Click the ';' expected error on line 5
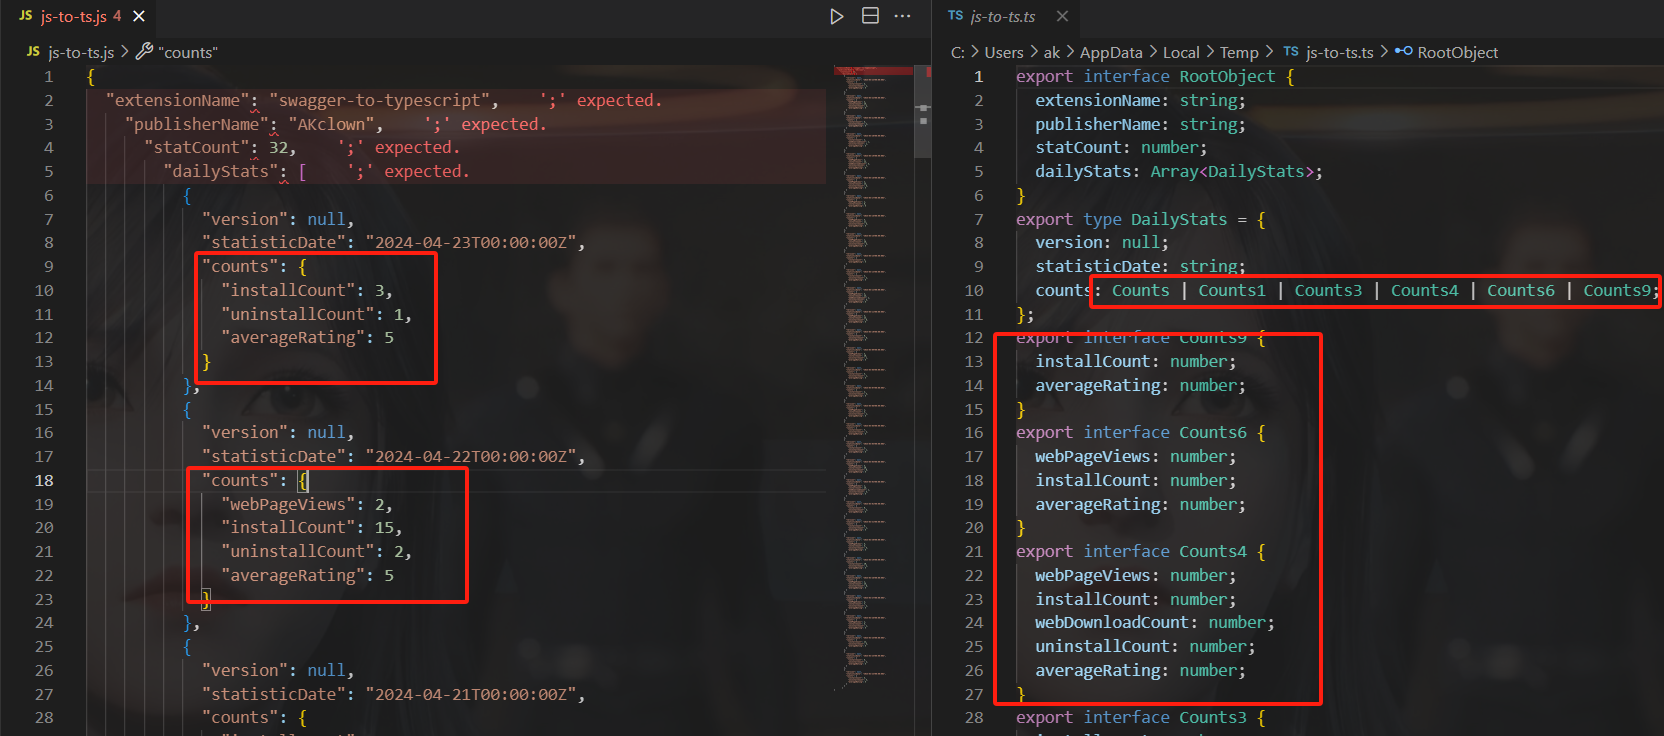1664x736 pixels. tap(409, 172)
